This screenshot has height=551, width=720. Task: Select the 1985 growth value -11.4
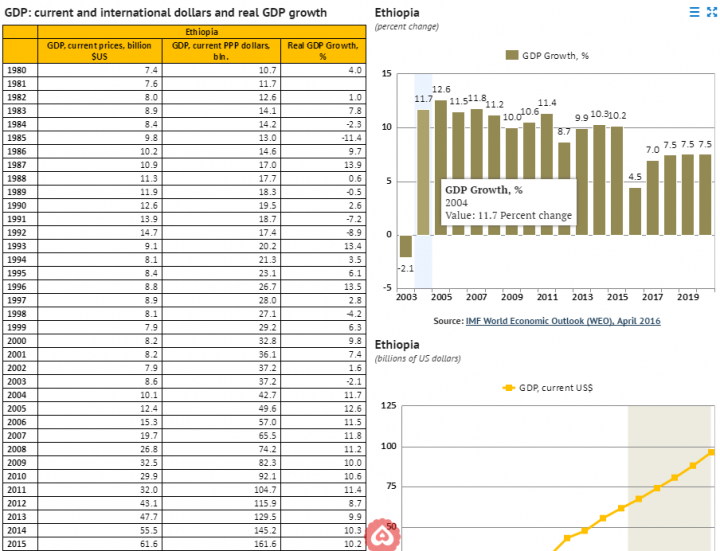(x=323, y=138)
